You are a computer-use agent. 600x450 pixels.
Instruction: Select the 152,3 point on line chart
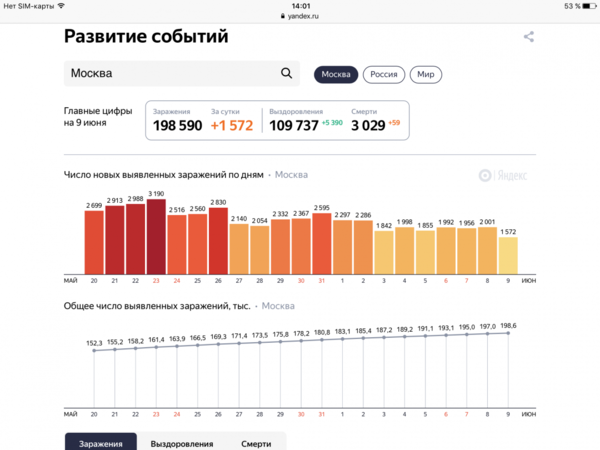tap(94, 350)
